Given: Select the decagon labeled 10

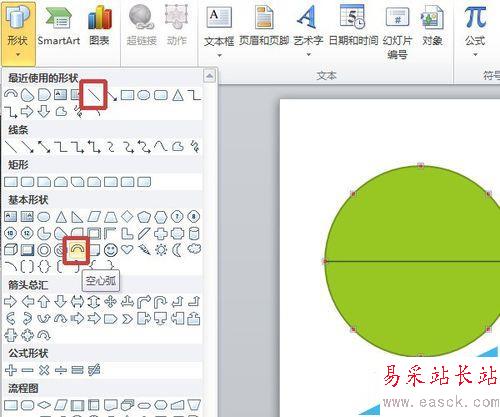Looking at the screenshot, I should 10,233.
